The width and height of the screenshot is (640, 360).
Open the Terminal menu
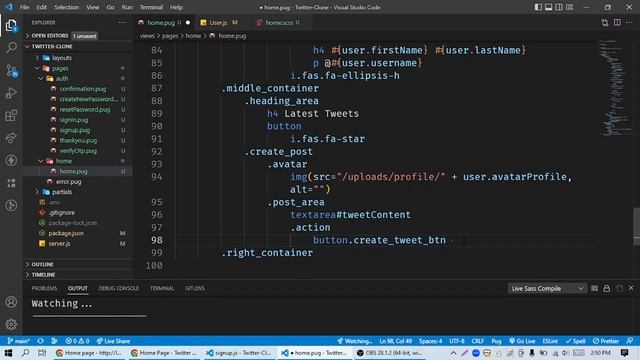[151, 7]
